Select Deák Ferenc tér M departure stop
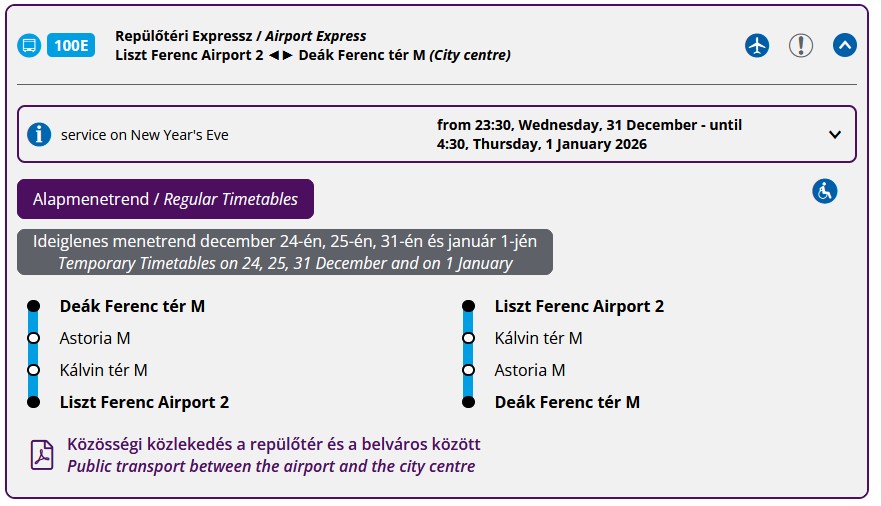This screenshot has width=881, height=506. coord(132,306)
